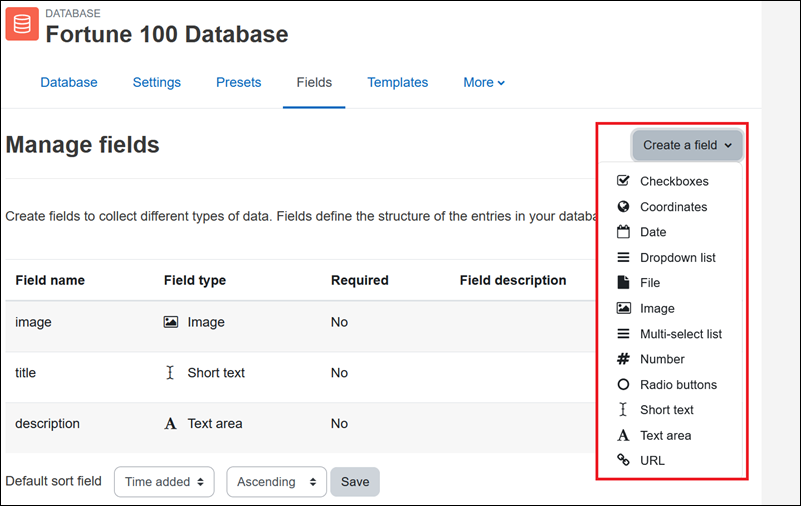801x506 pixels.
Task: Click the Save button for sort settings
Action: pyautogui.click(x=355, y=481)
